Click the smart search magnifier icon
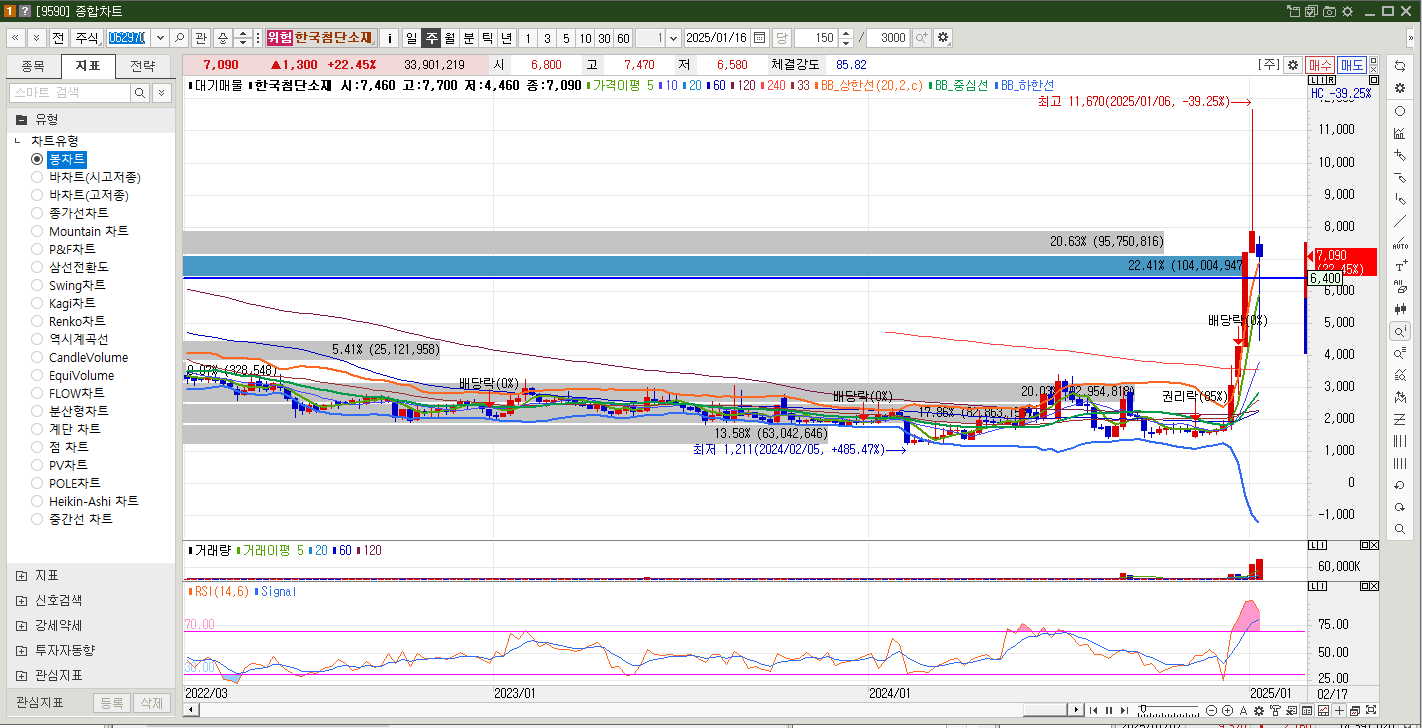The image size is (1422, 728). click(x=141, y=93)
